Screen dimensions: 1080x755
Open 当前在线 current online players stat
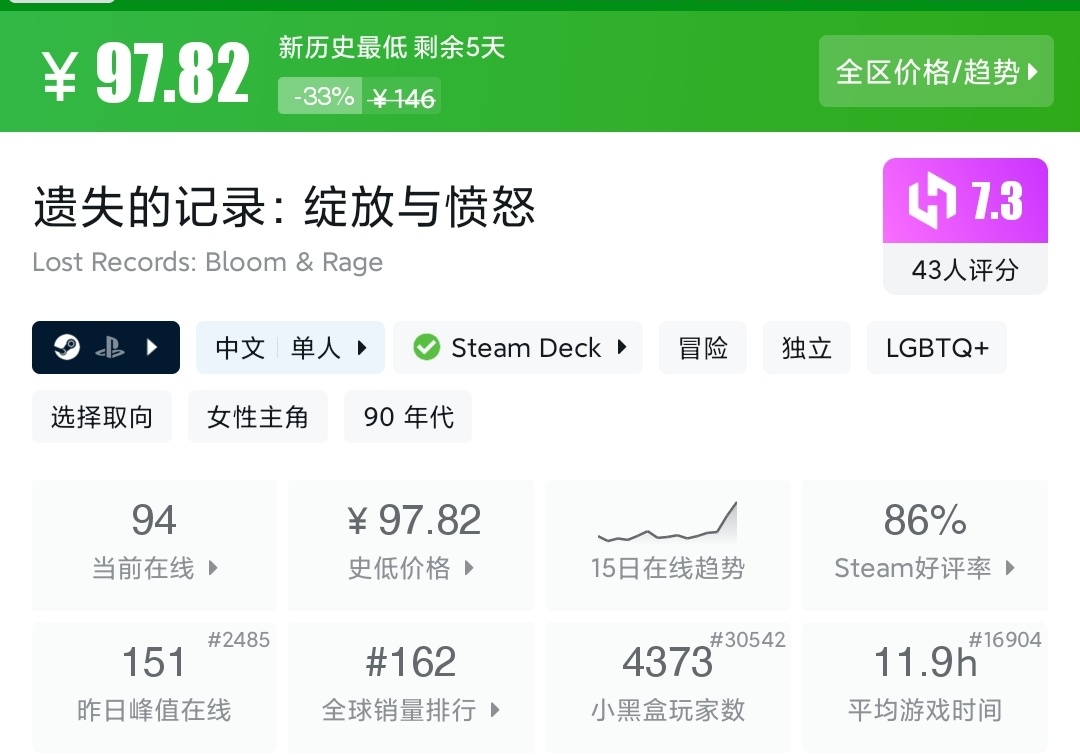(x=154, y=545)
